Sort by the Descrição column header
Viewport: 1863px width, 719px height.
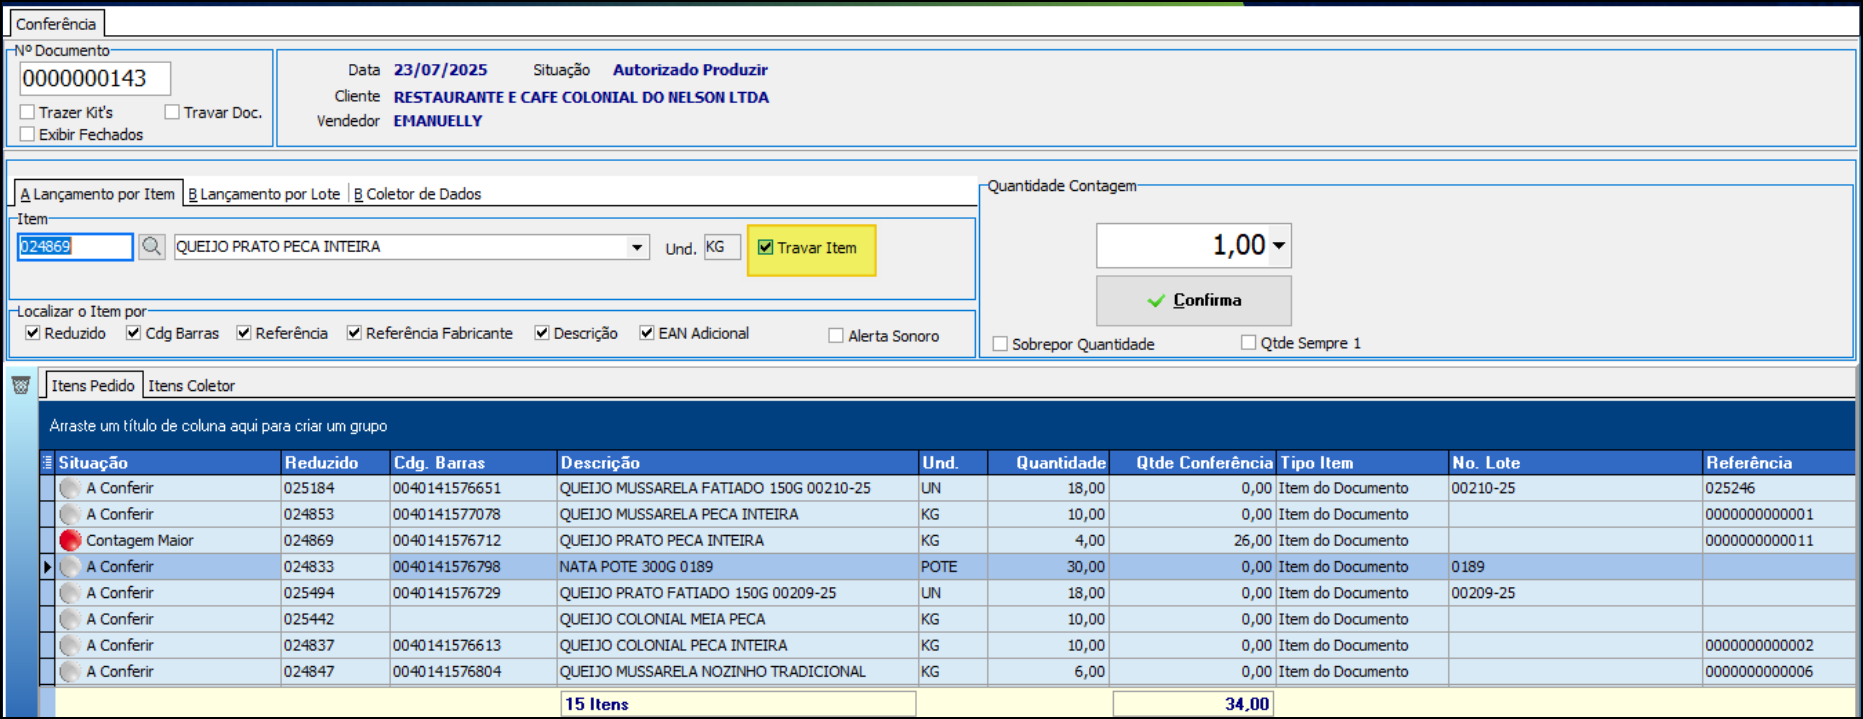pyautogui.click(x=738, y=462)
